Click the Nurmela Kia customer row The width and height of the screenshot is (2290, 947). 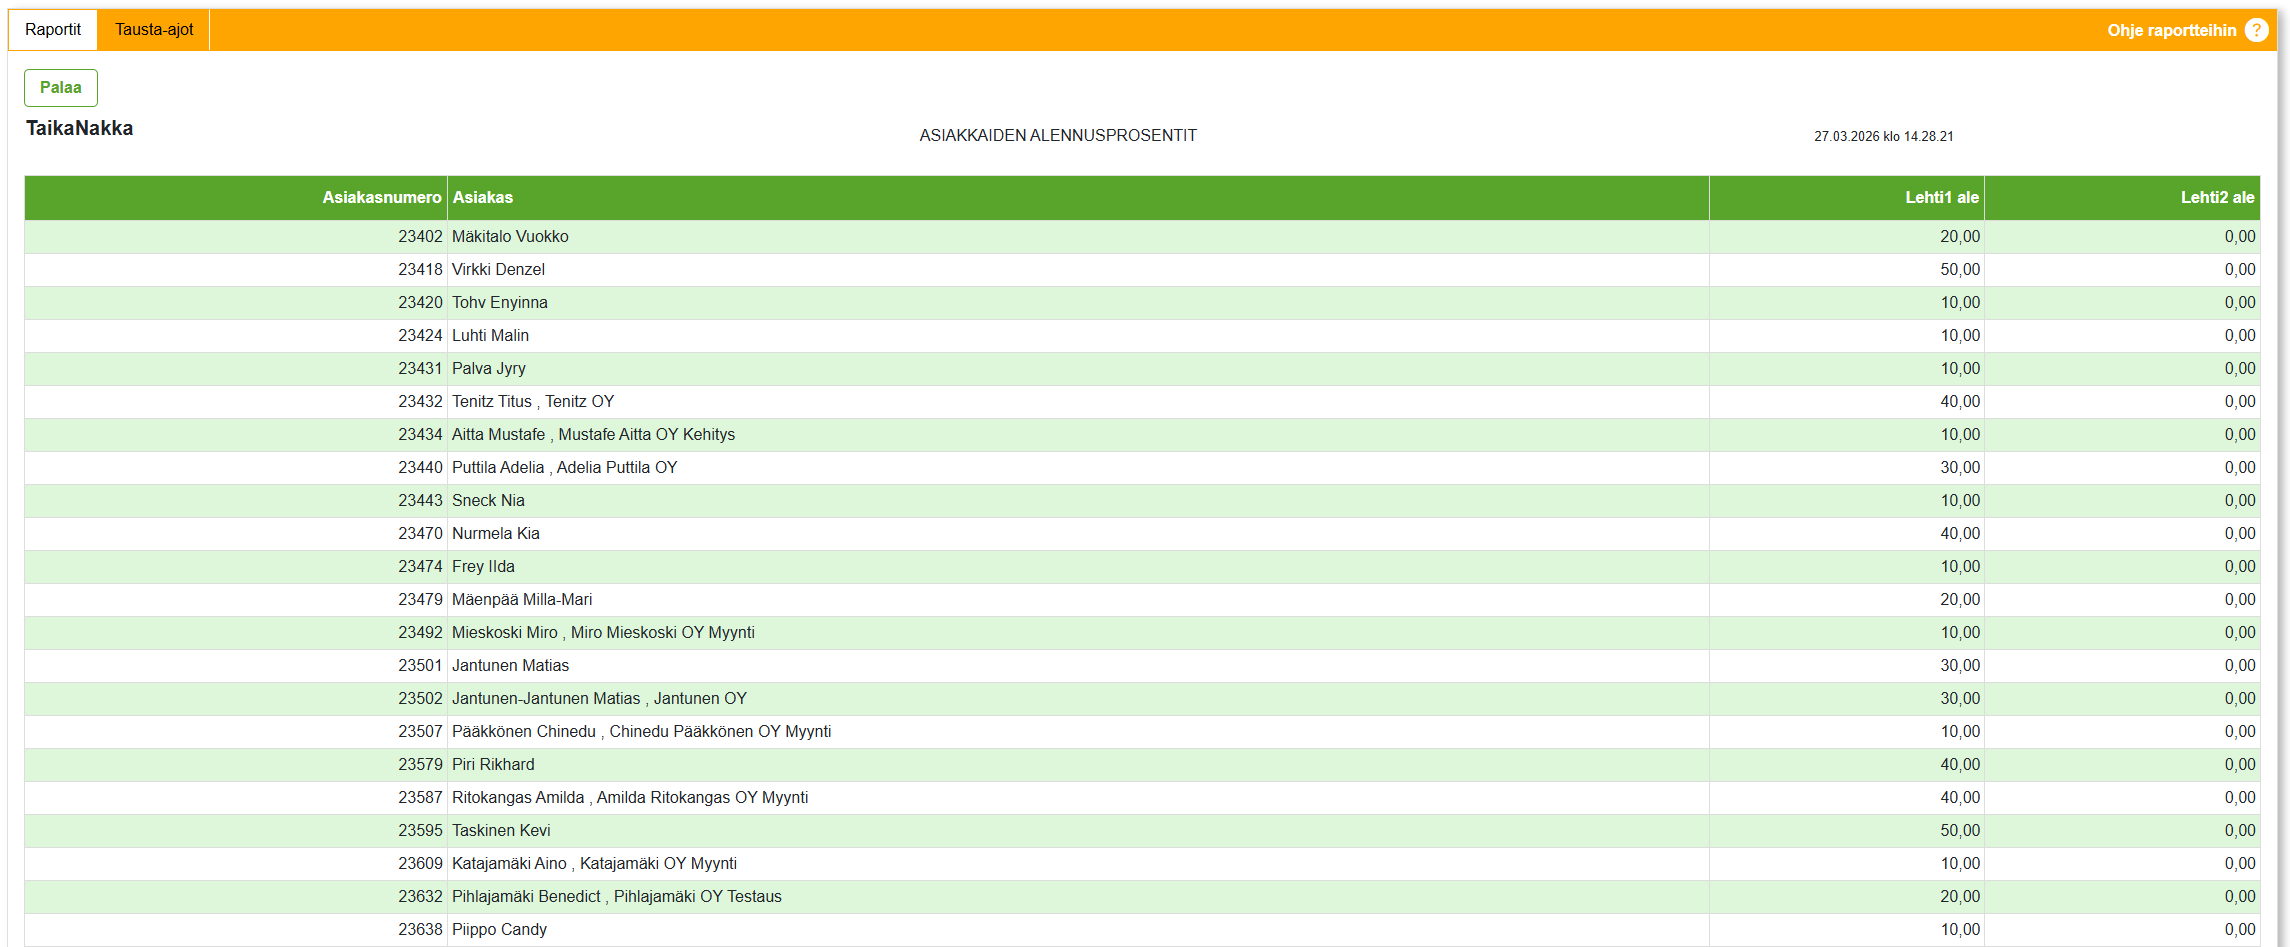495,534
